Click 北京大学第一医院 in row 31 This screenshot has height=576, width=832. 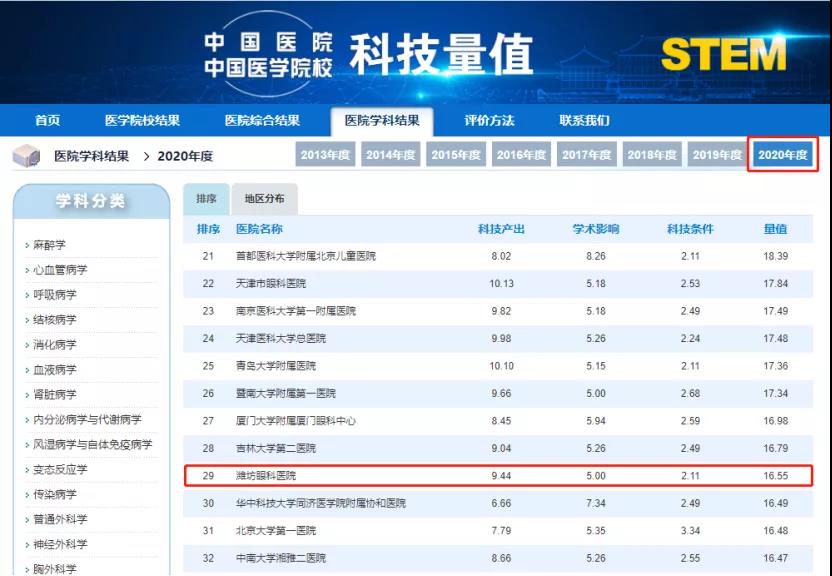[x=275, y=530]
